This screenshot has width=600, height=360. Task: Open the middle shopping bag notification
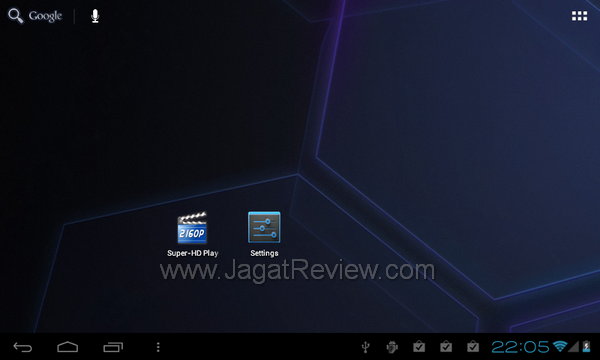[446, 346]
